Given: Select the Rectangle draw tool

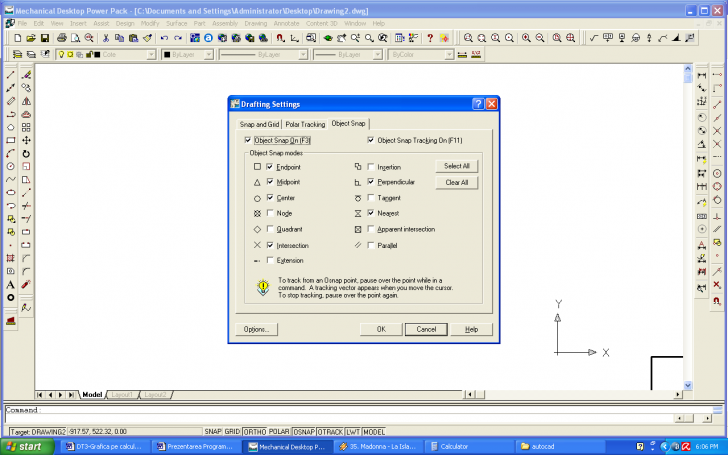Looking at the screenshot, I should pos(11,140).
